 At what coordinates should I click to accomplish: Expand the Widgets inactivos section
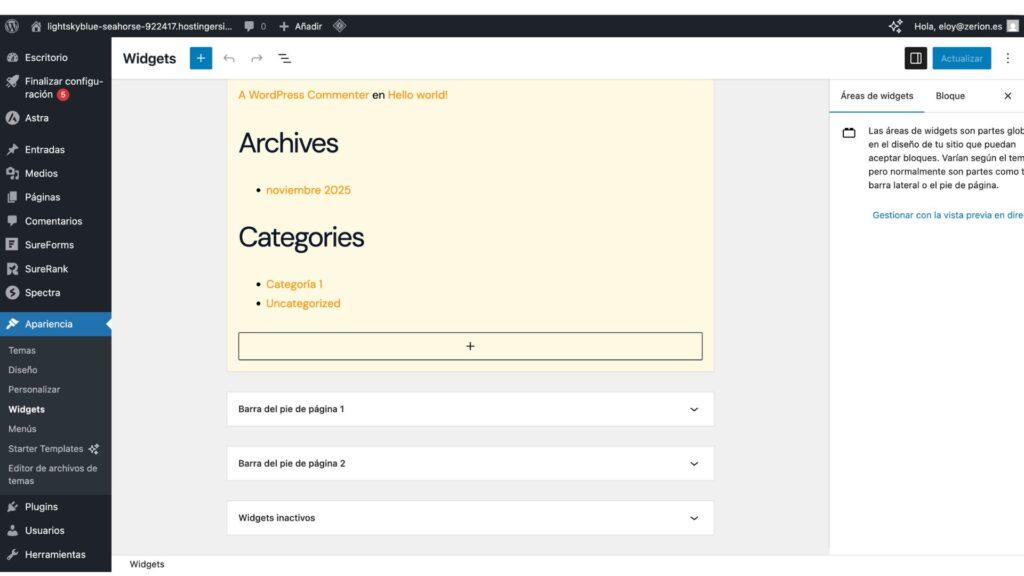(x=468, y=517)
